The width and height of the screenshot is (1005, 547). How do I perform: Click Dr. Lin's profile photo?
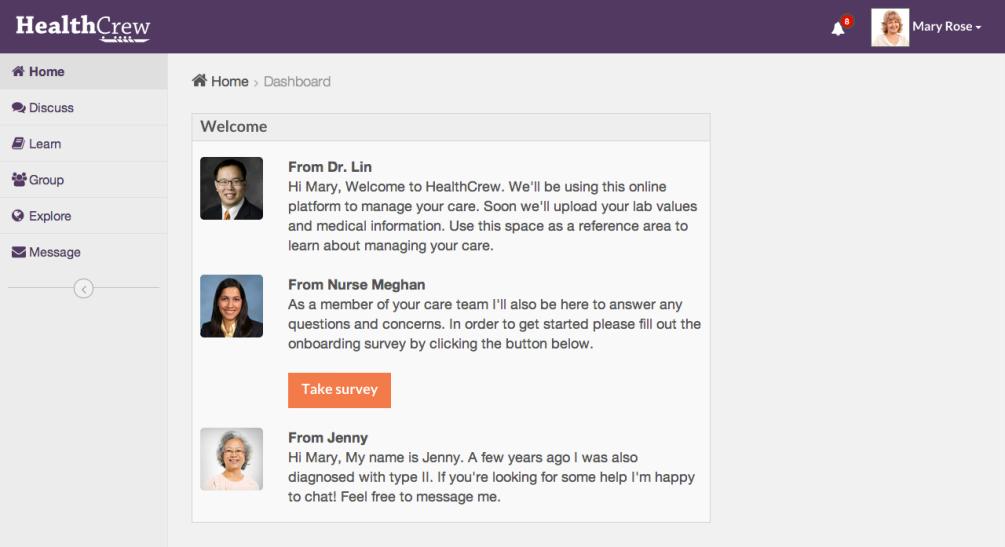[231, 189]
